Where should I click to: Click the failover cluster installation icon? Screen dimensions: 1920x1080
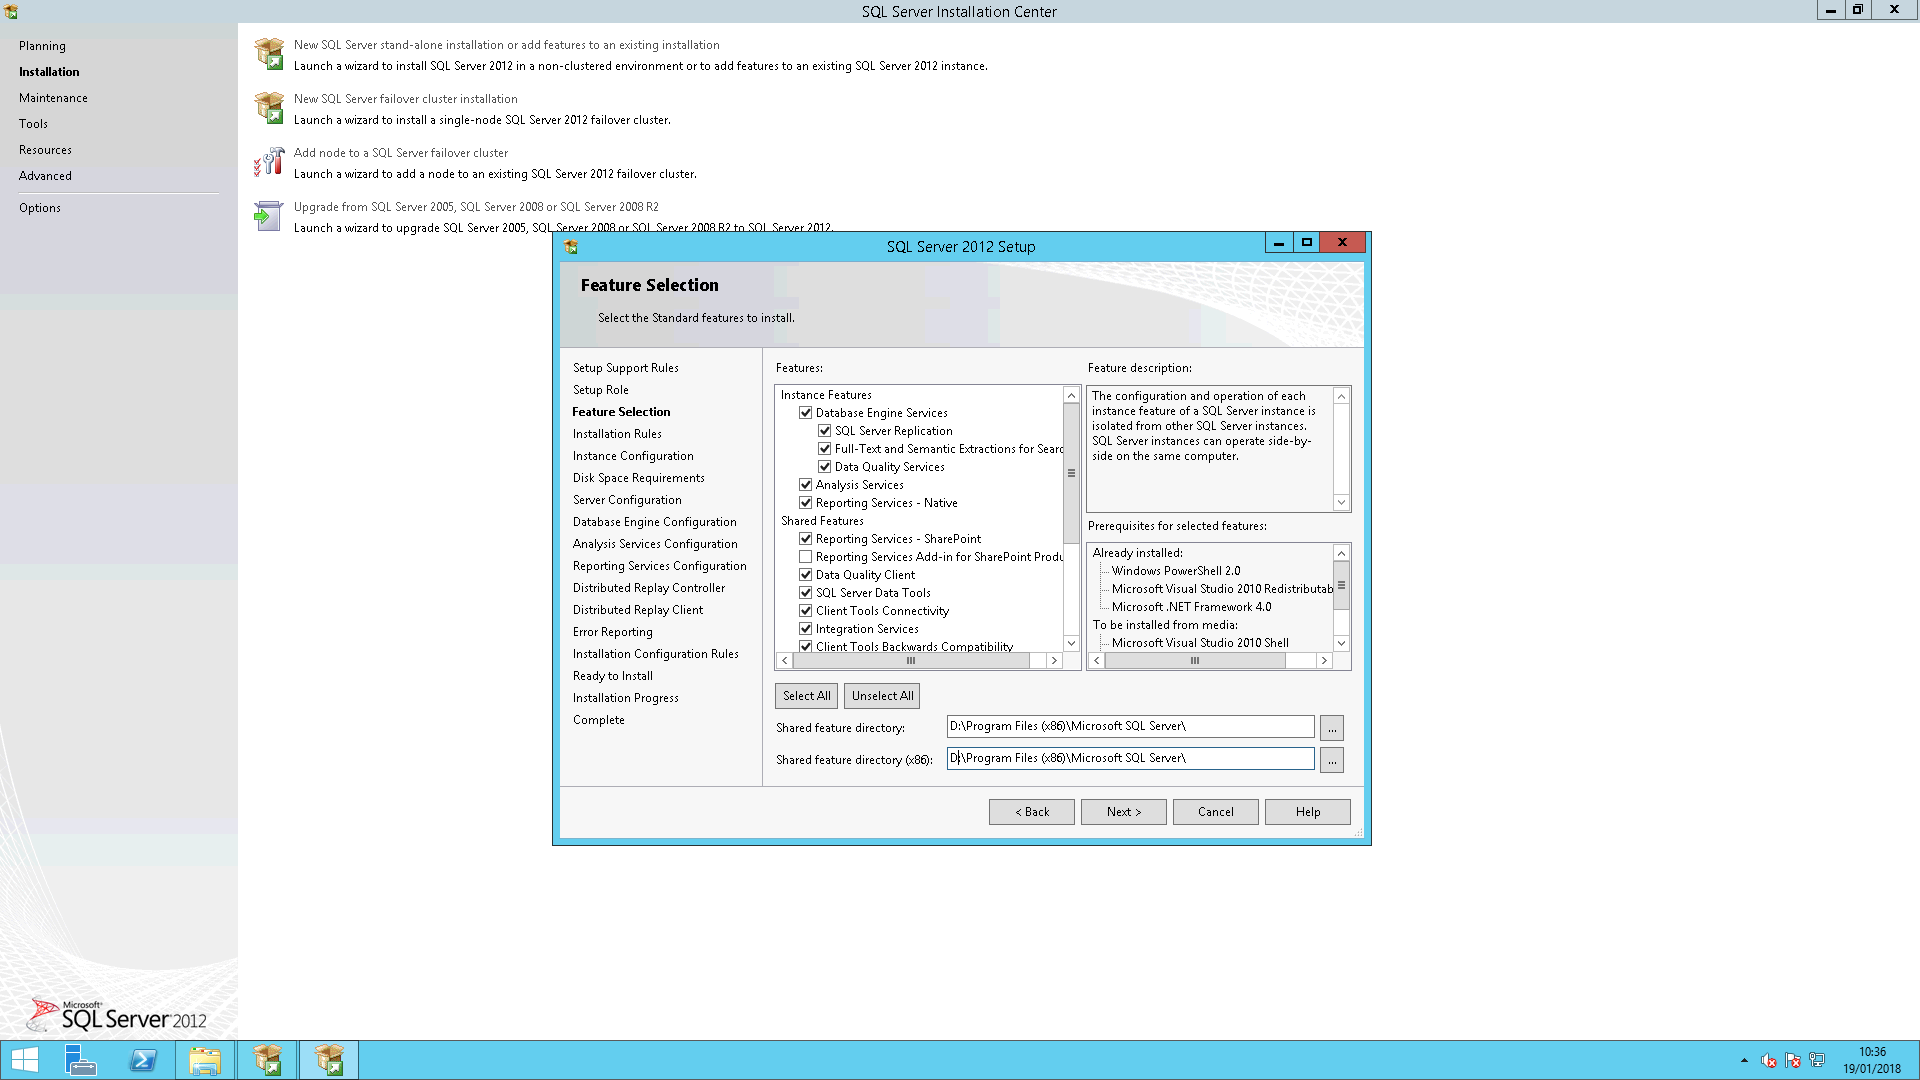point(269,108)
